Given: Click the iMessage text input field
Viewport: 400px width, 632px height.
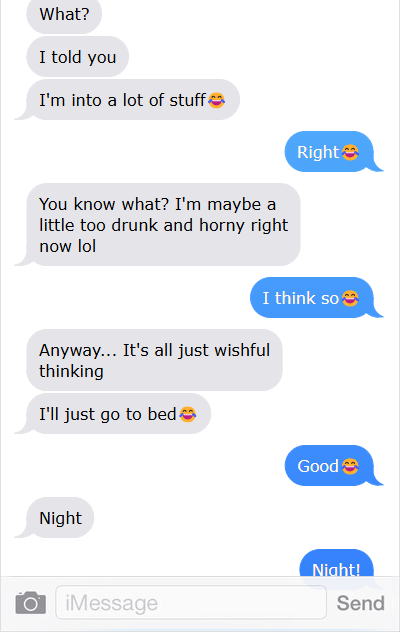Looking at the screenshot, I should [191, 603].
